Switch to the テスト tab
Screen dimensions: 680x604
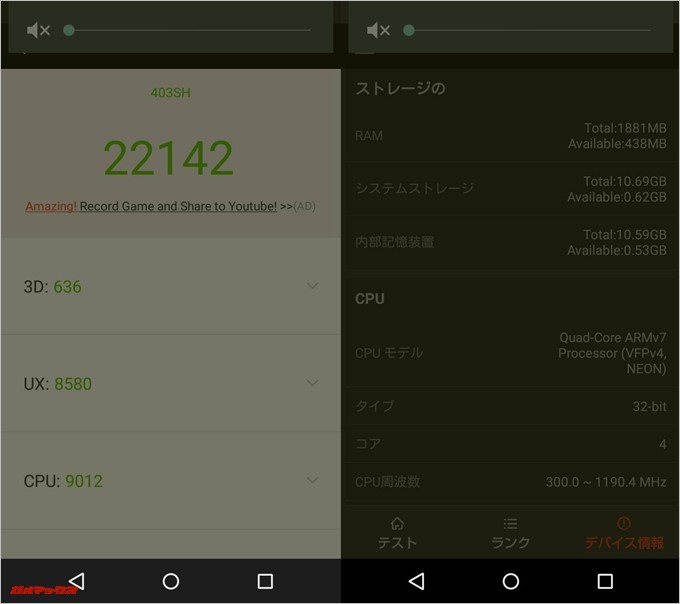[397, 533]
